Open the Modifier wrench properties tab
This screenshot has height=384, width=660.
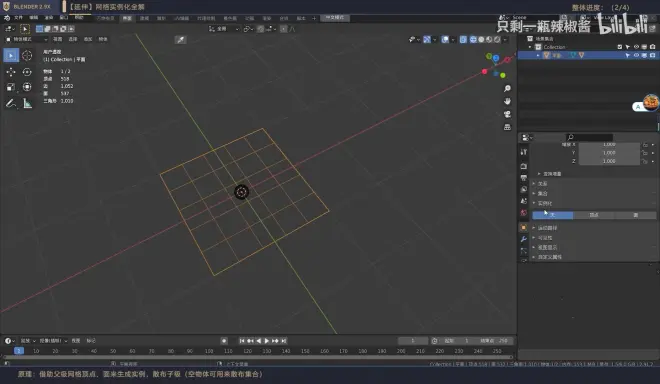click(x=524, y=239)
